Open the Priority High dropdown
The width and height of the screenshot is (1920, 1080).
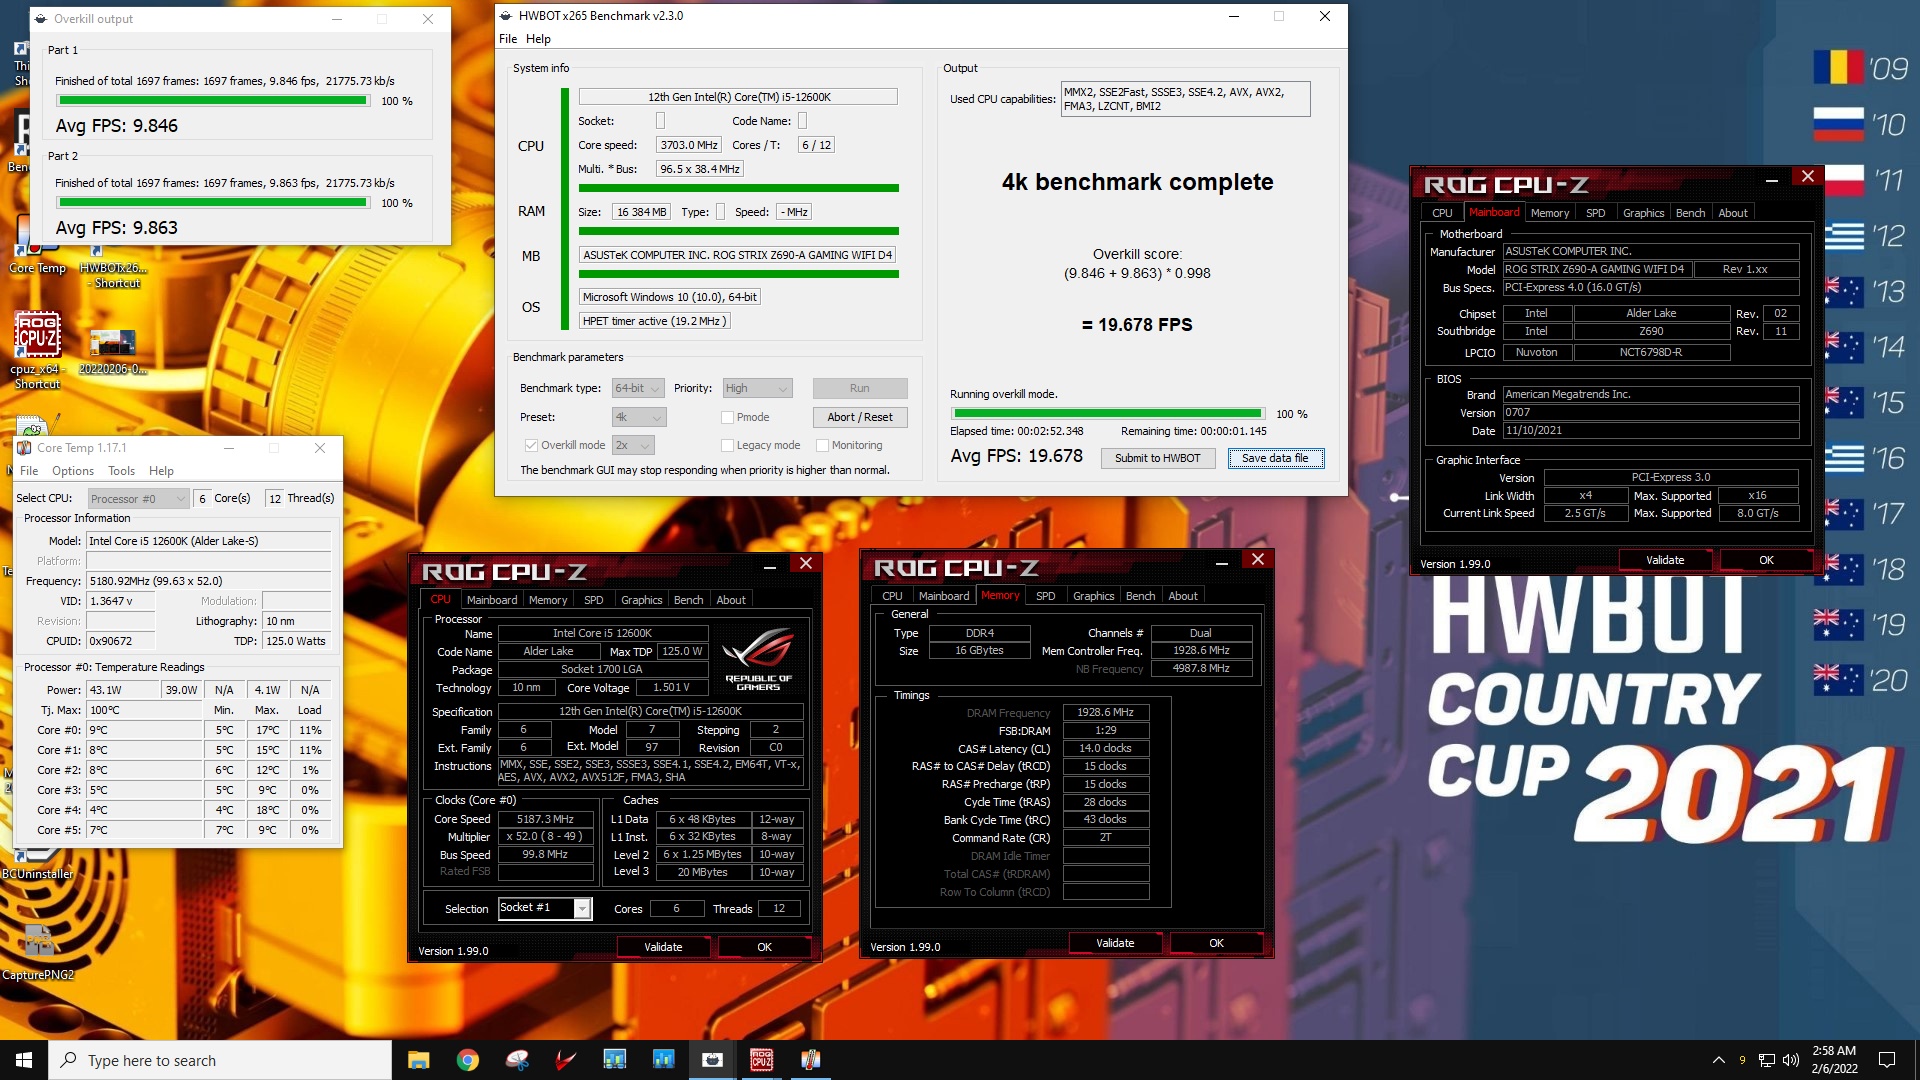[x=757, y=388]
